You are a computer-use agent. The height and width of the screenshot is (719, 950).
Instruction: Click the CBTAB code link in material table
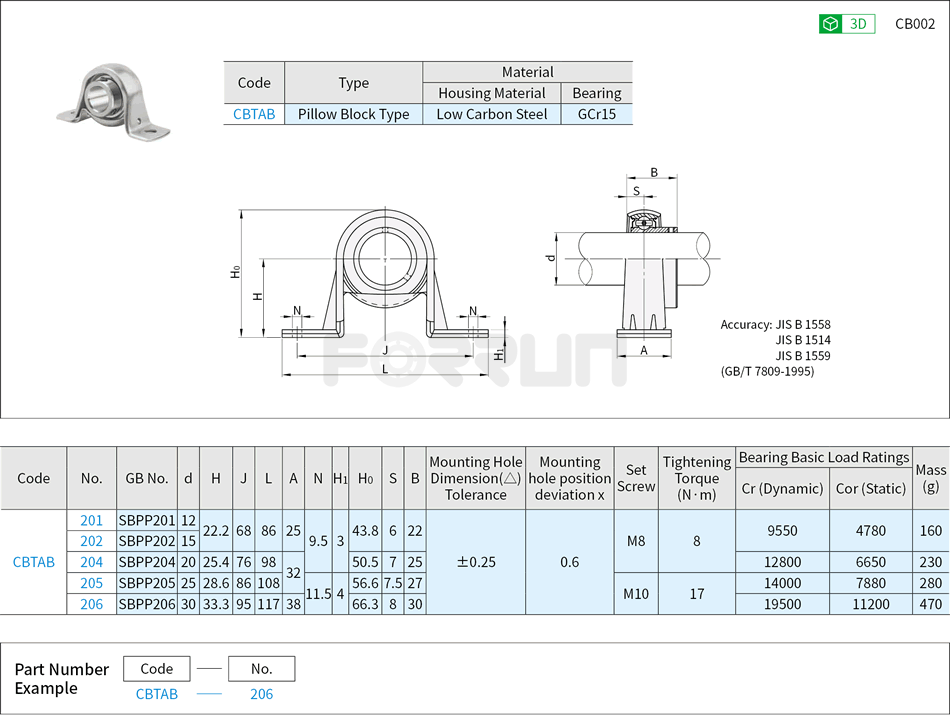tap(254, 114)
